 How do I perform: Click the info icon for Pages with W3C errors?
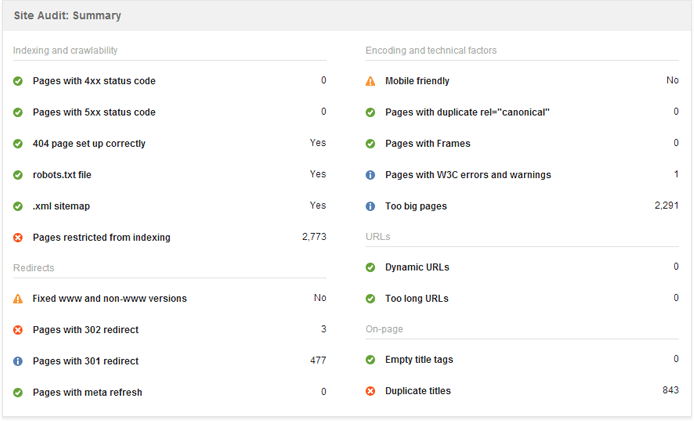(370, 175)
